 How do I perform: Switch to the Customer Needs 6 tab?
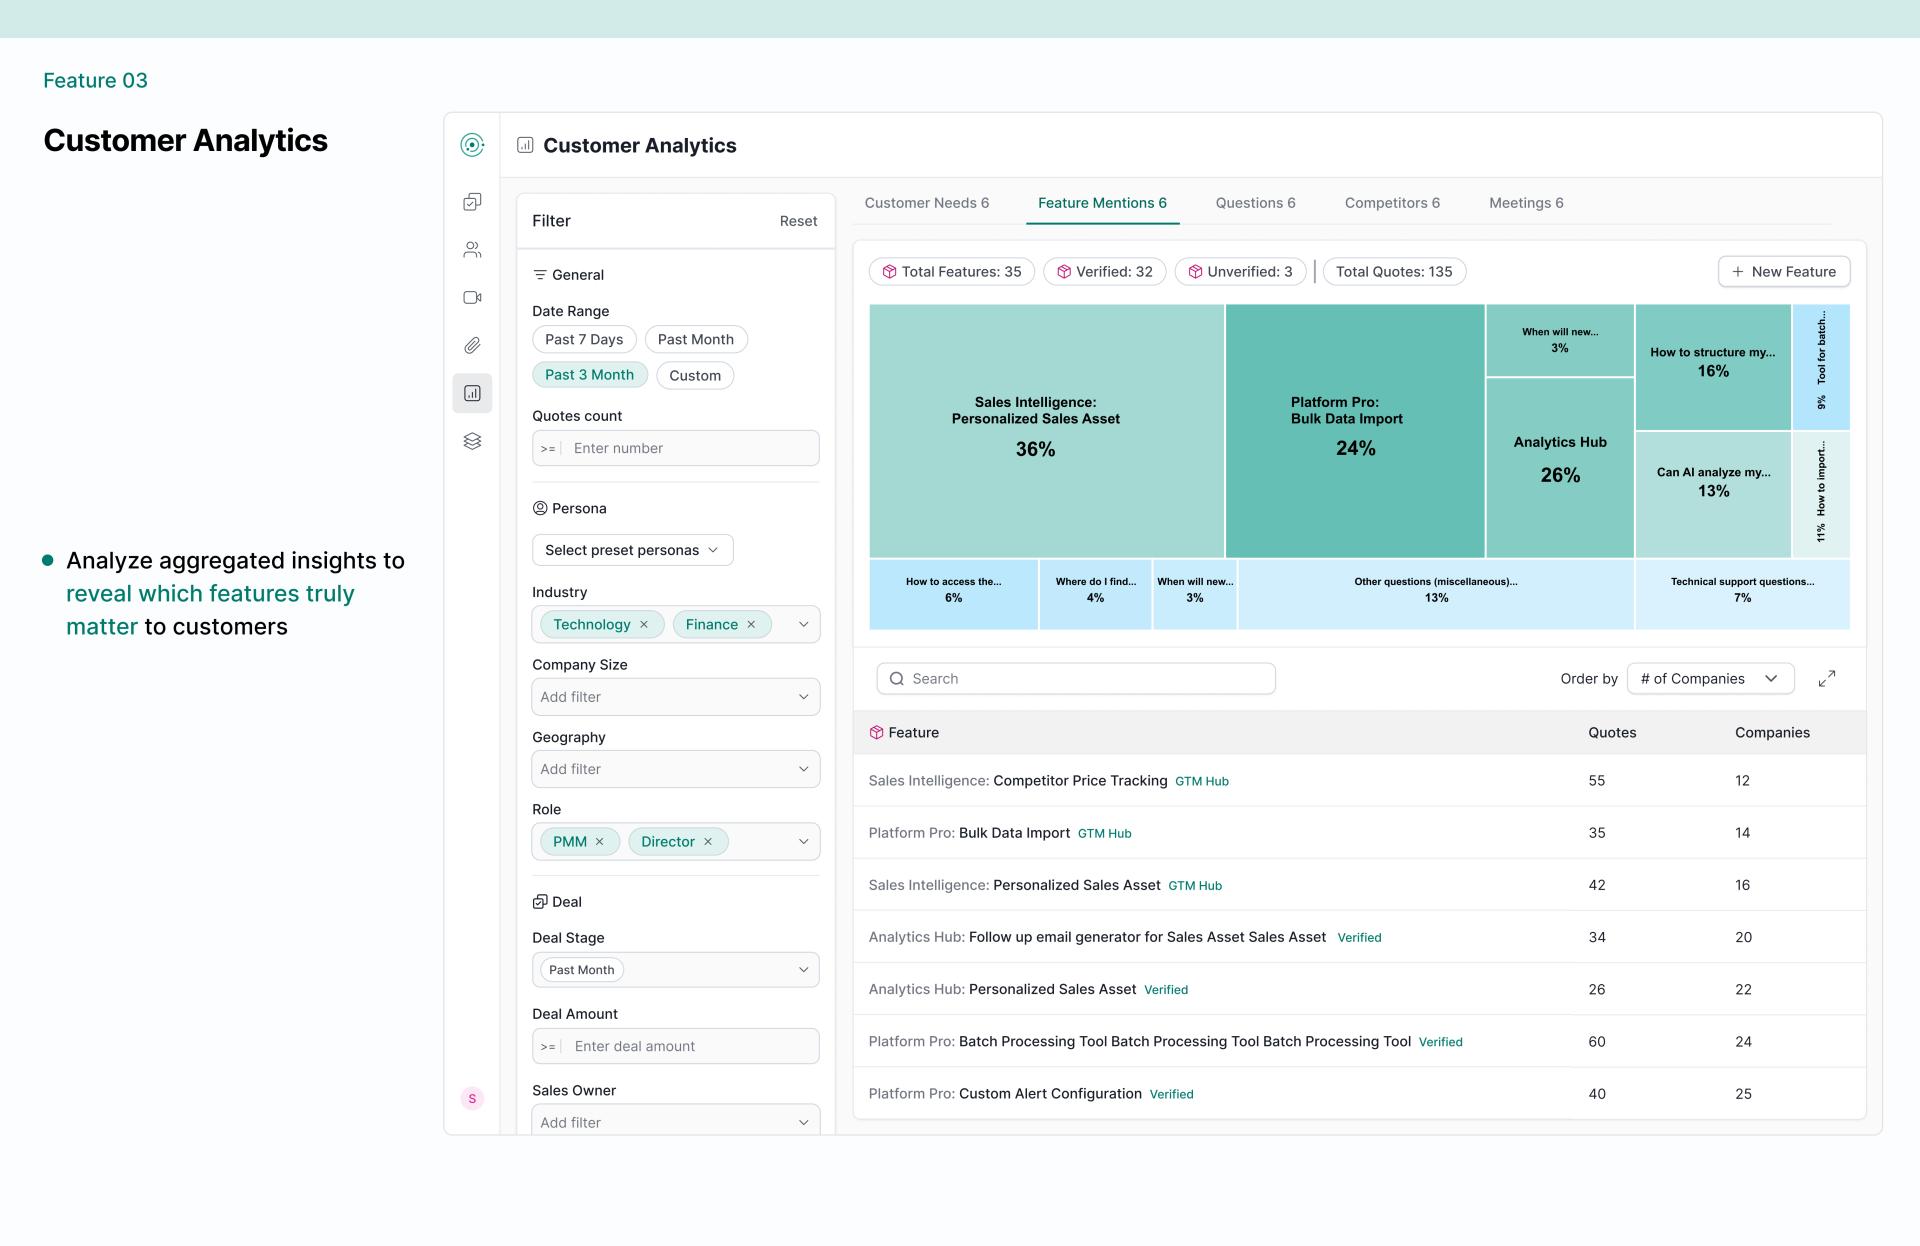click(x=926, y=203)
